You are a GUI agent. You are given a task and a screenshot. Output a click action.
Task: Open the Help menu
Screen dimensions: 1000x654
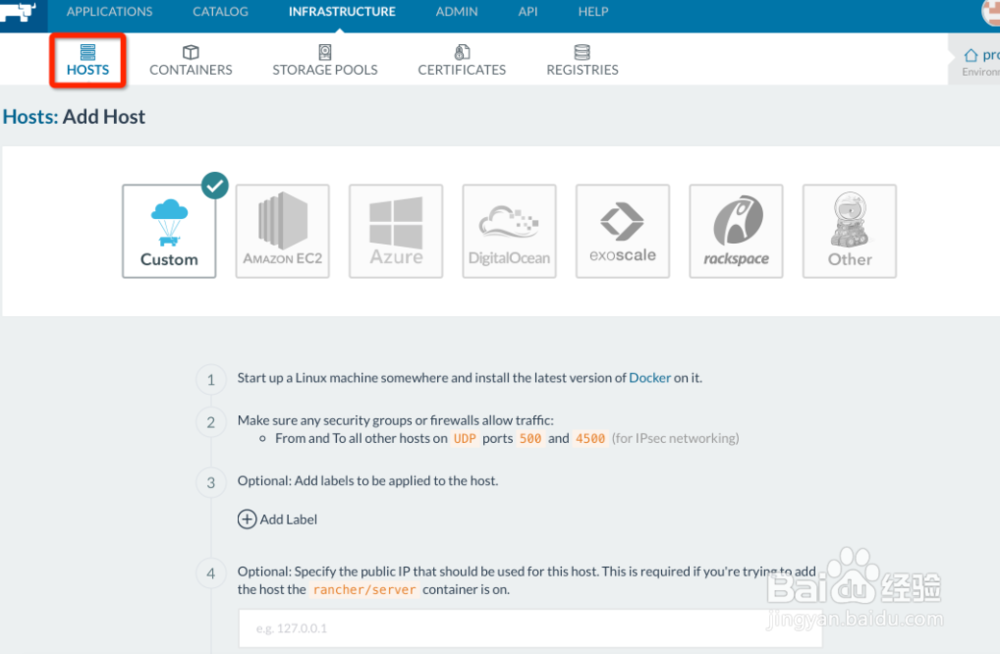pyautogui.click(x=593, y=11)
